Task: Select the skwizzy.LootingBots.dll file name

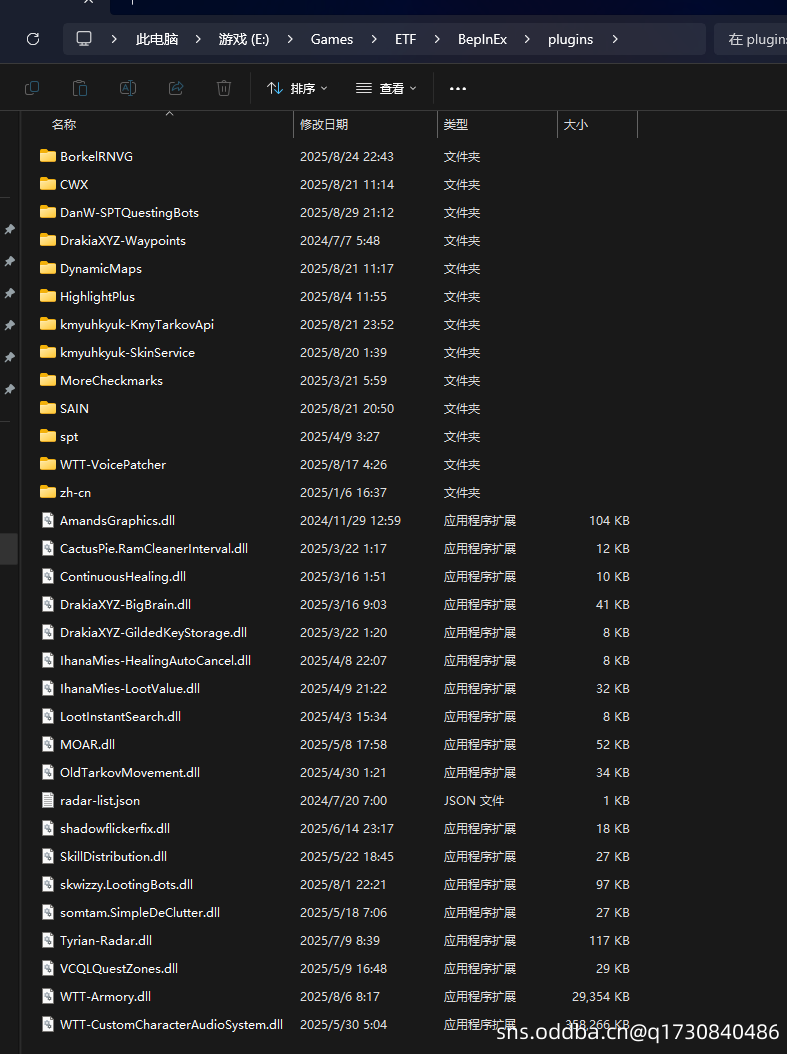Action: (126, 885)
